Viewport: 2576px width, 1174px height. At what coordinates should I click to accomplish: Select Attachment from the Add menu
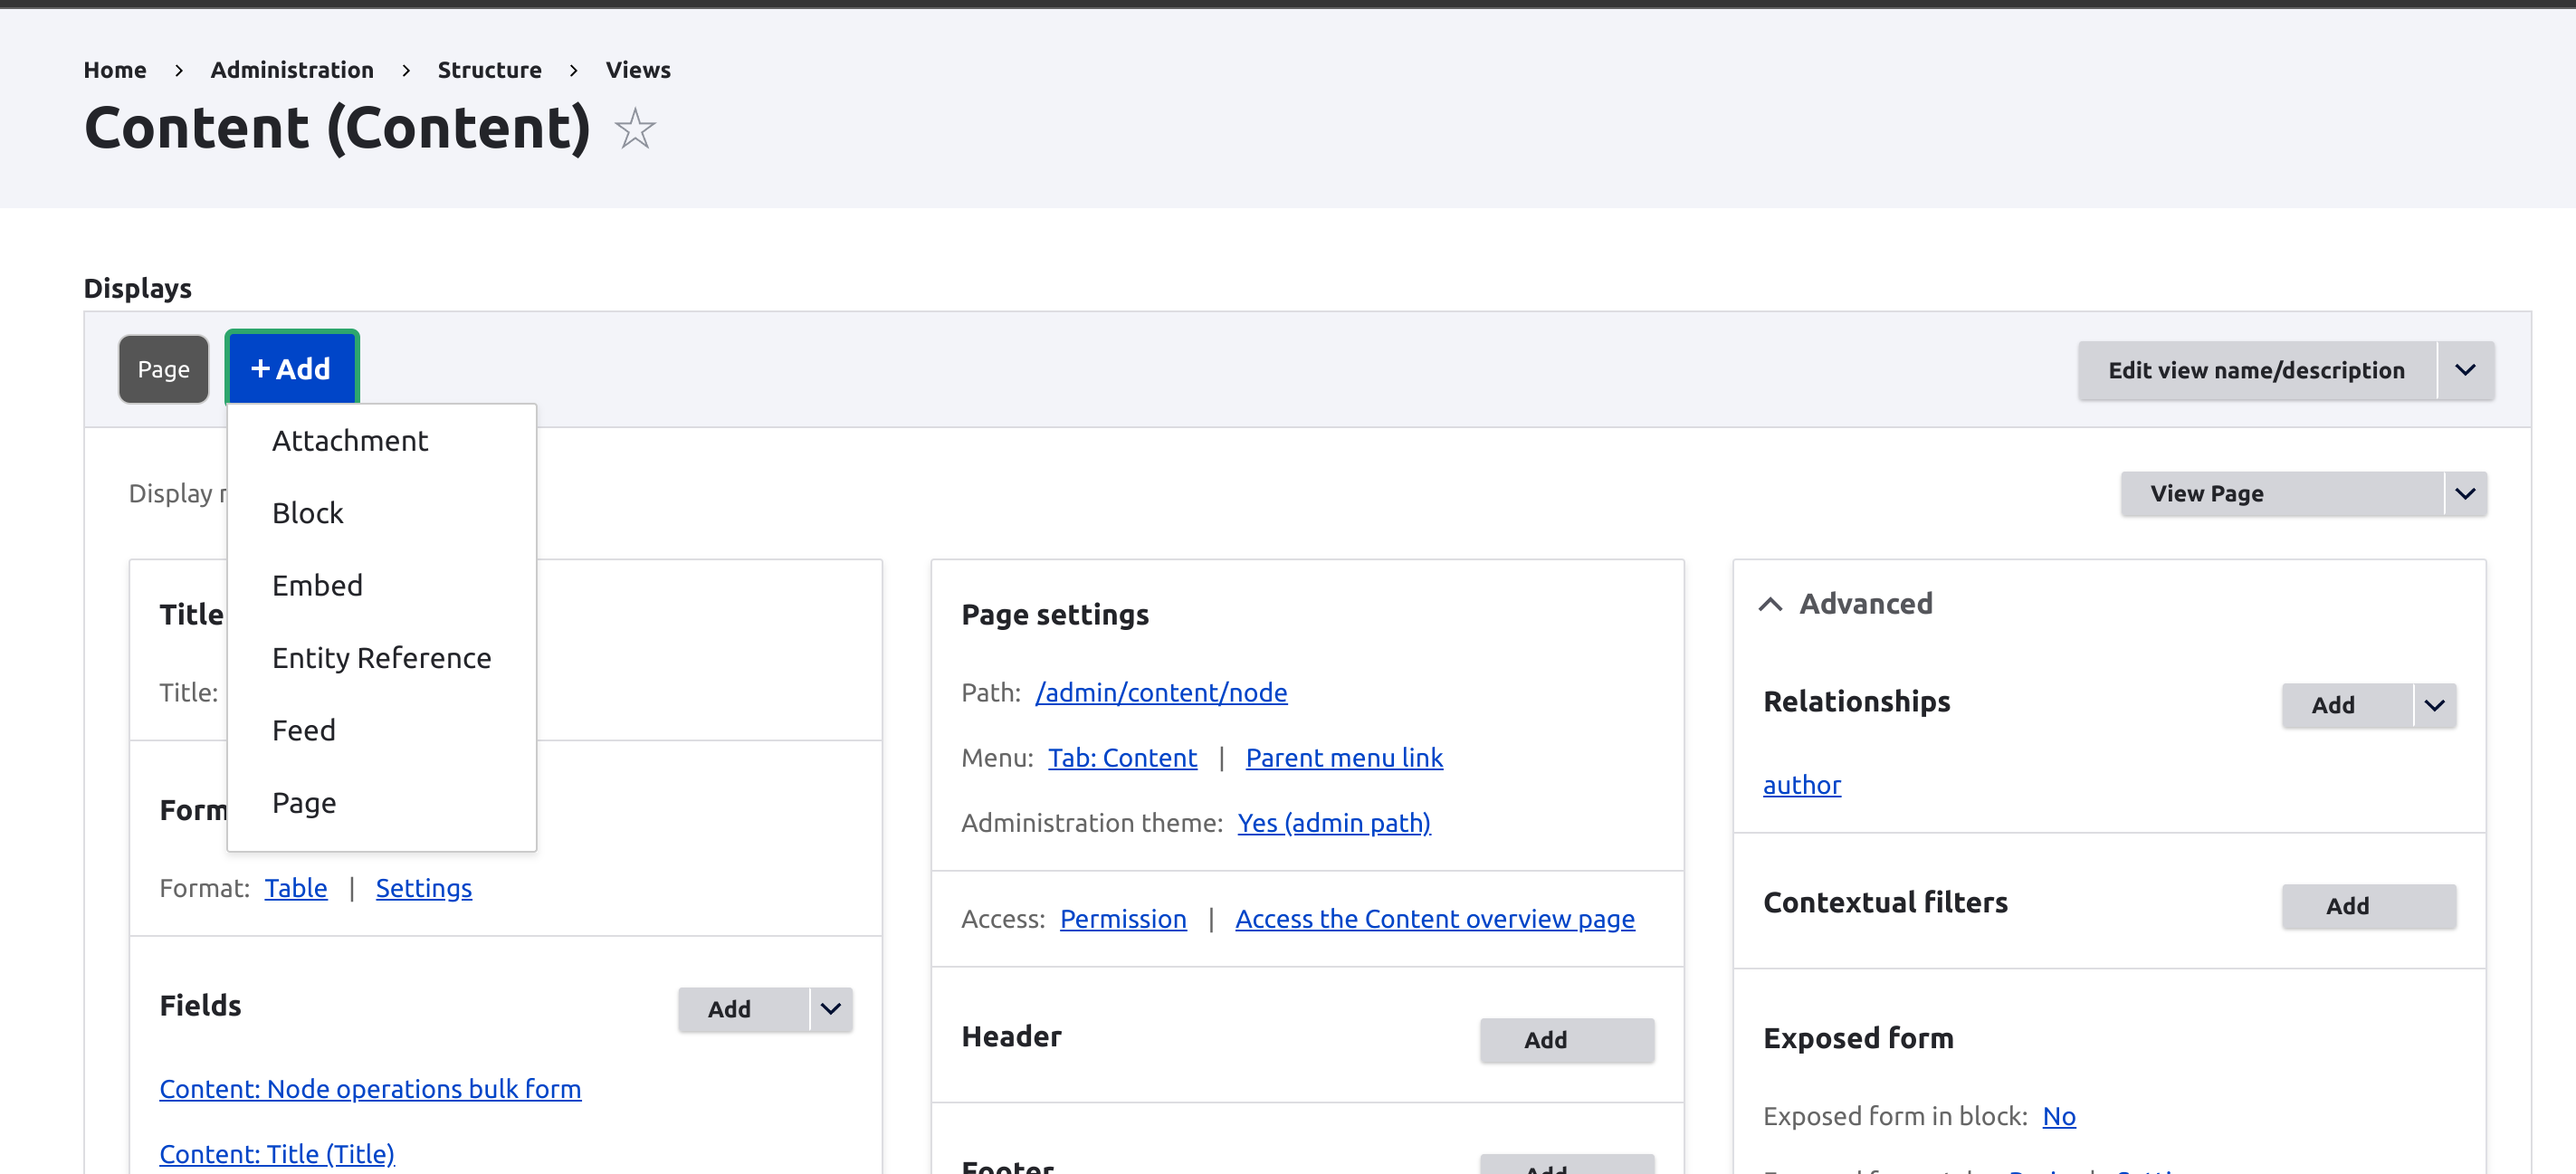pyautogui.click(x=349, y=441)
